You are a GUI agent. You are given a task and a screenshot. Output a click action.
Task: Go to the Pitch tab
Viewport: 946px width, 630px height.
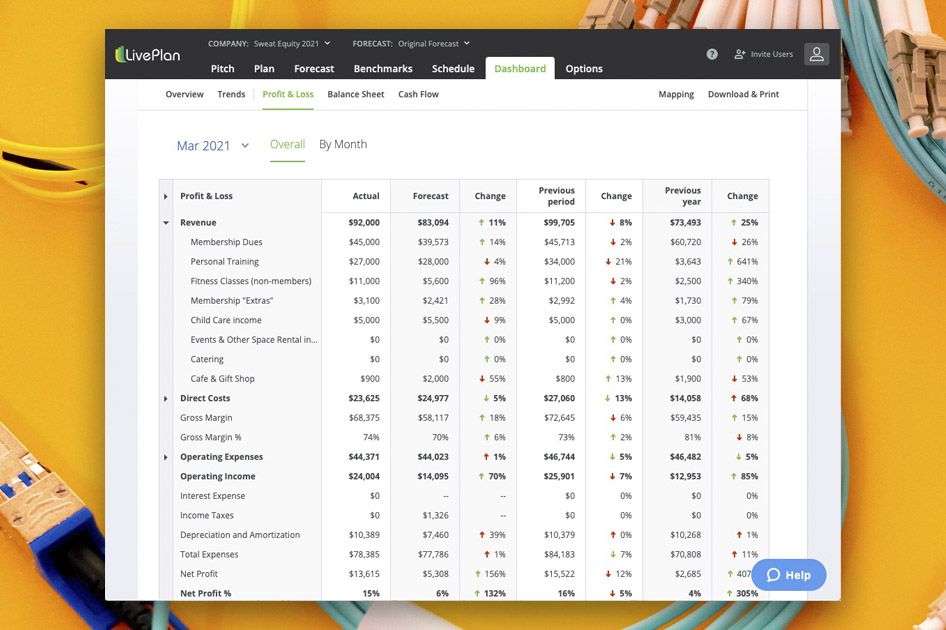click(x=223, y=69)
